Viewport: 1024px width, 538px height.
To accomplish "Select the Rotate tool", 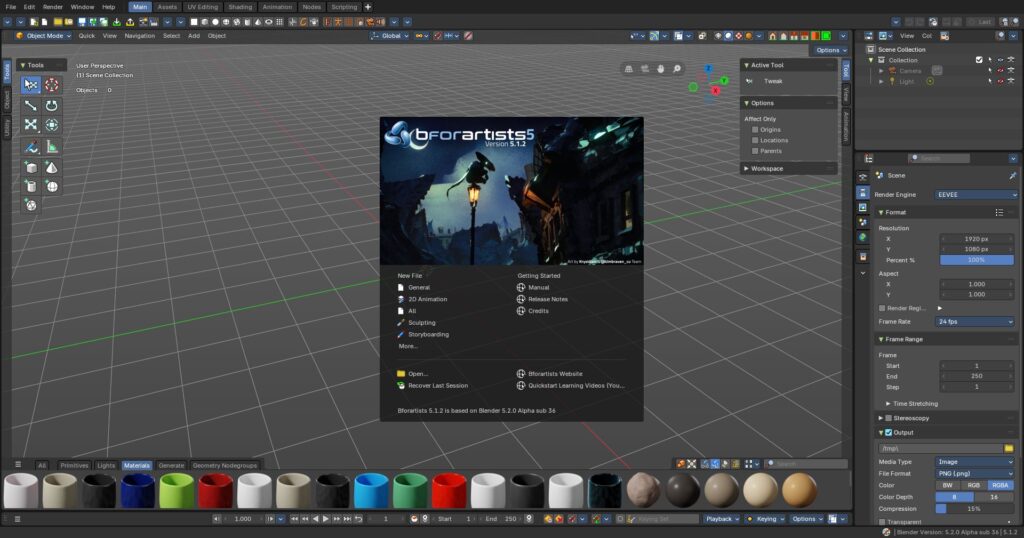I will tap(52, 105).
